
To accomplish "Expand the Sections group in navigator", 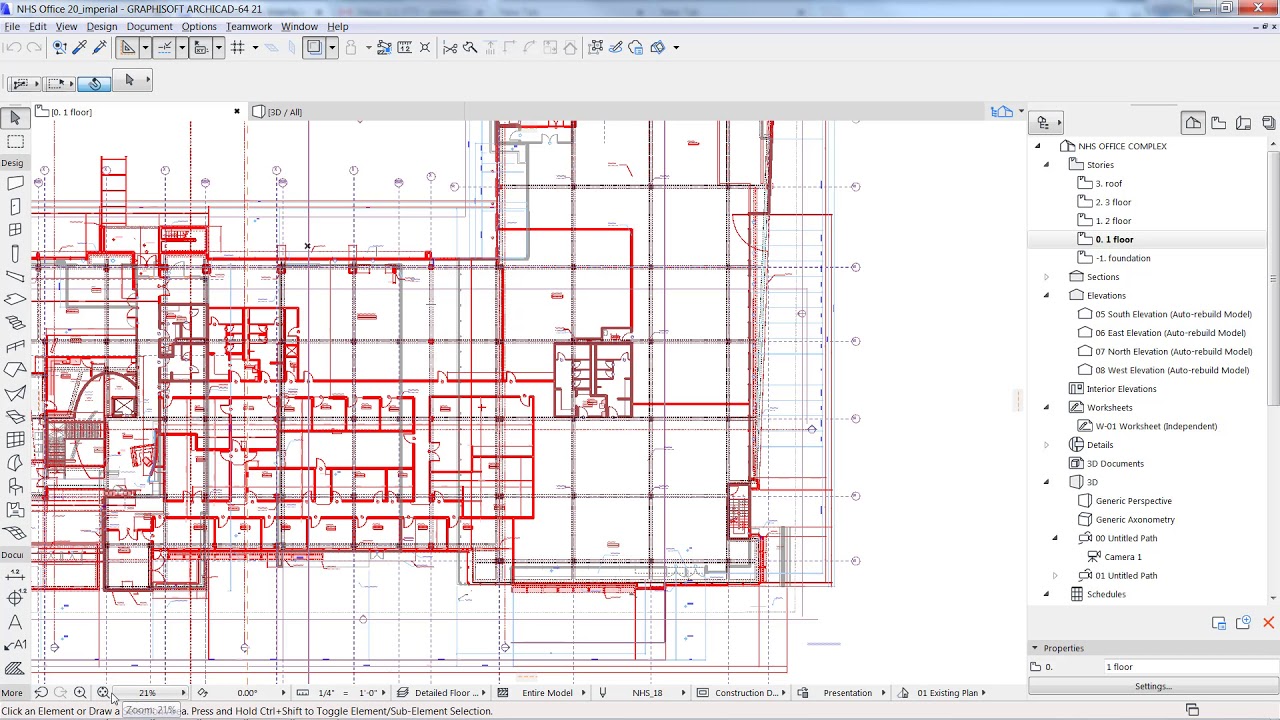I will (x=1046, y=277).
